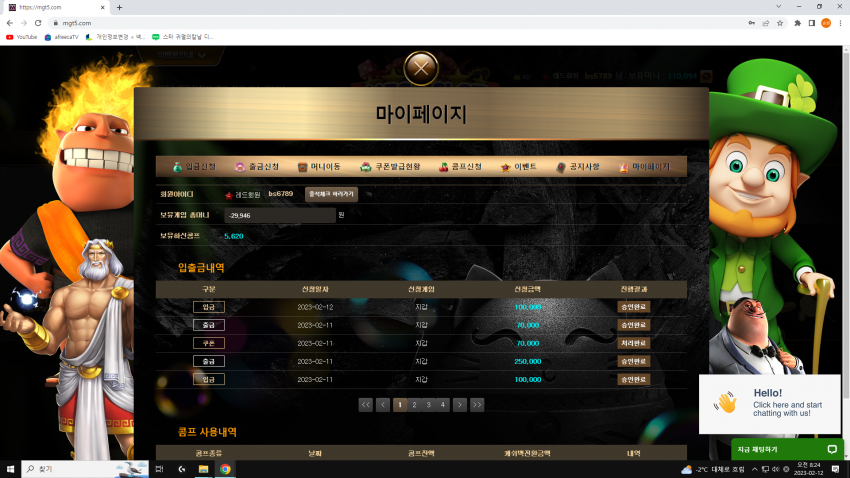This screenshot has height=478, width=850.
Task: Open the Hello chat popup message
Action: [770, 404]
